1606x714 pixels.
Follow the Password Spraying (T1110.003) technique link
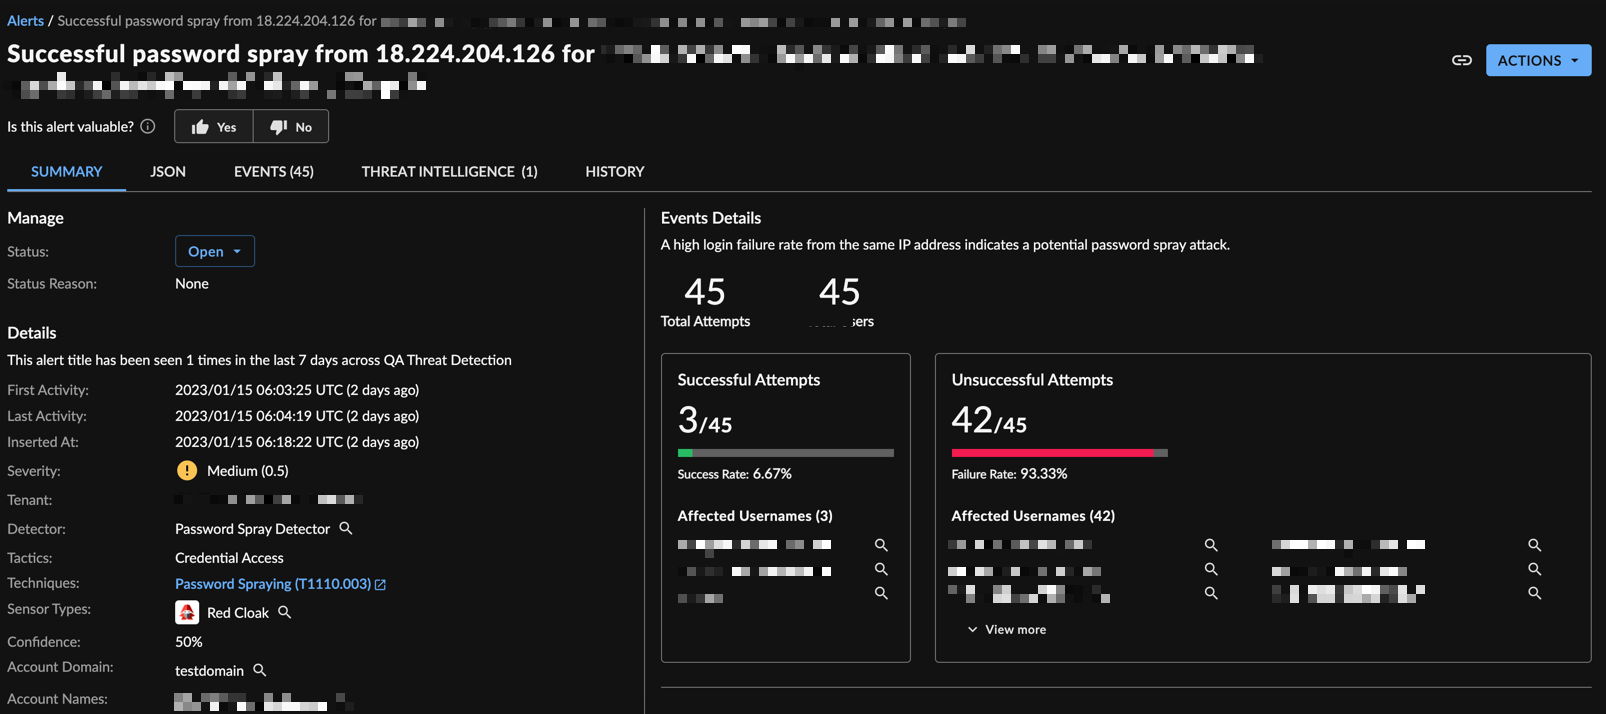(x=273, y=584)
